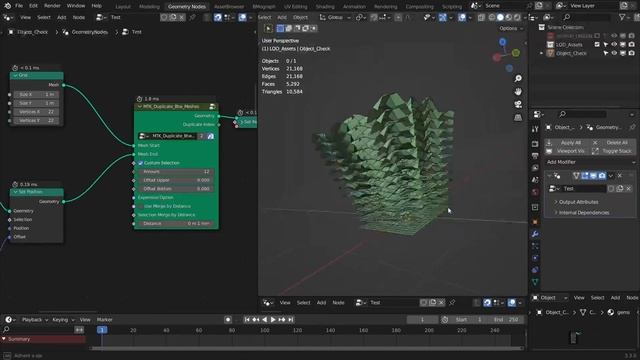Adjust the Offset Upper value slider
Screen dimensions: 640x360
click(175, 180)
